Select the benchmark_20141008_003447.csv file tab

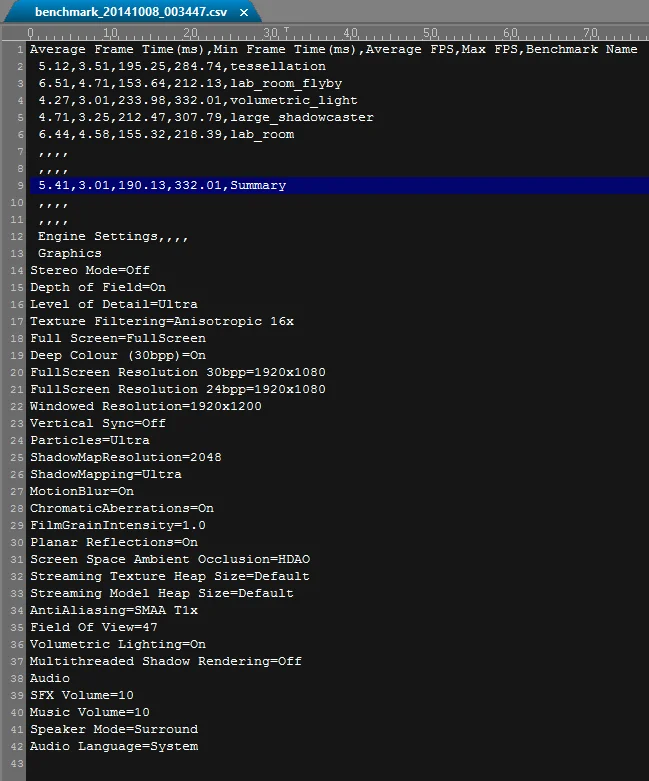(x=131, y=12)
